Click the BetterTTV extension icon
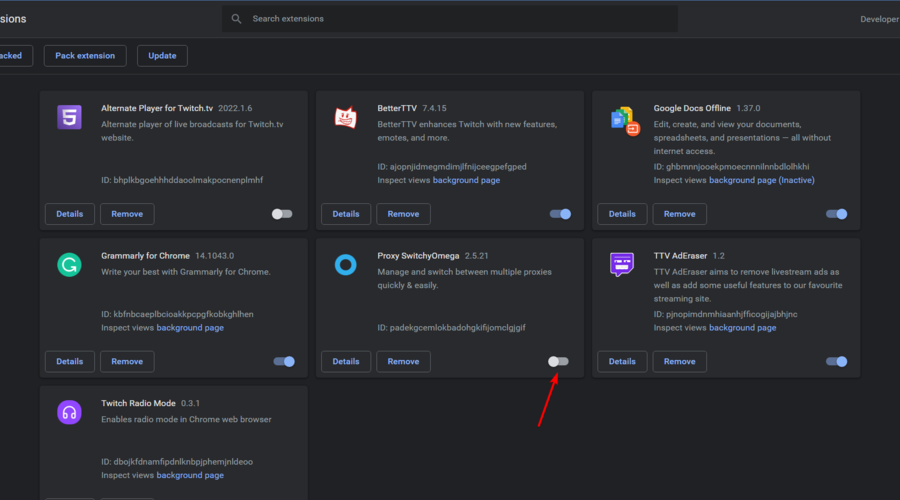The height and width of the screenshot is (500, 900). pyautogui.click(x=345, y=118)
